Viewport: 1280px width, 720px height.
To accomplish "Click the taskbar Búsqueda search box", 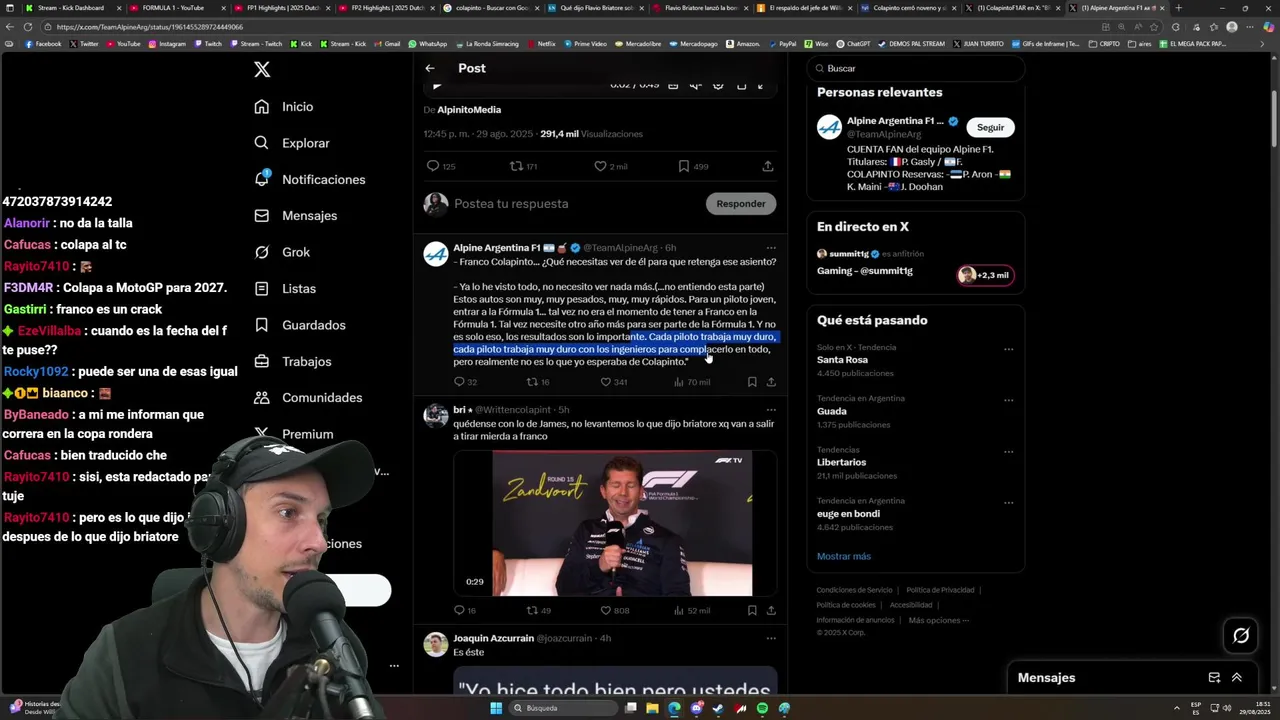I will click(x=563, y=708).
